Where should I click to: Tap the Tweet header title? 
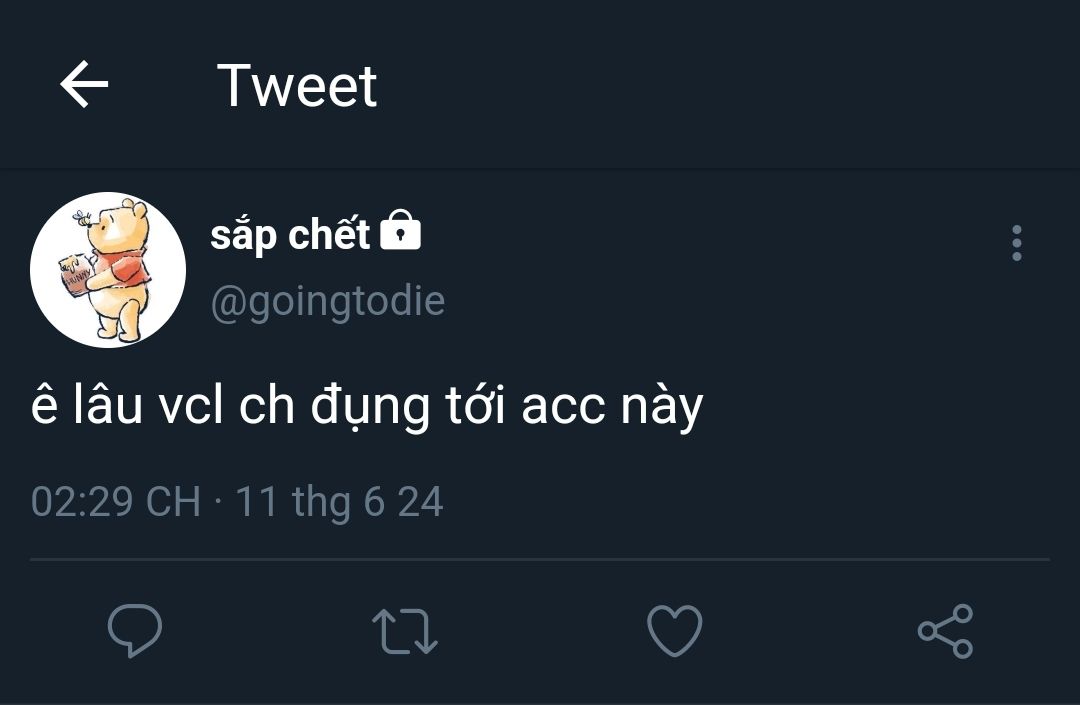point(297,85)
